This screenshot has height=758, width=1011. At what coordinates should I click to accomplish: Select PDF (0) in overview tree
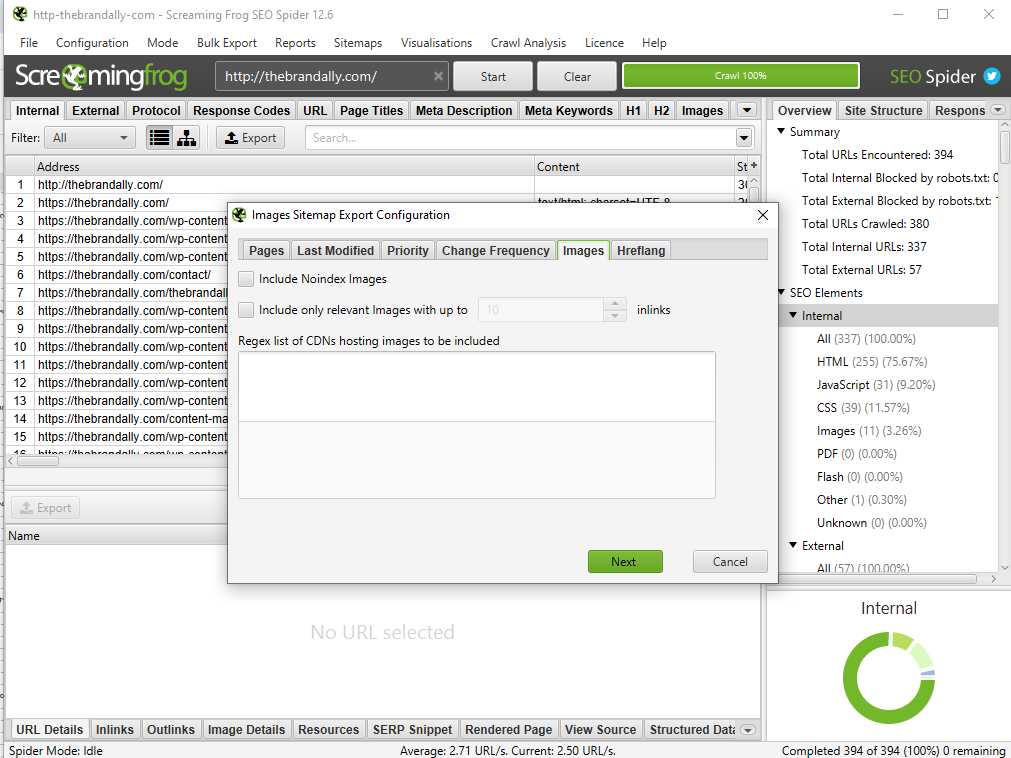(x=856, y=454)
